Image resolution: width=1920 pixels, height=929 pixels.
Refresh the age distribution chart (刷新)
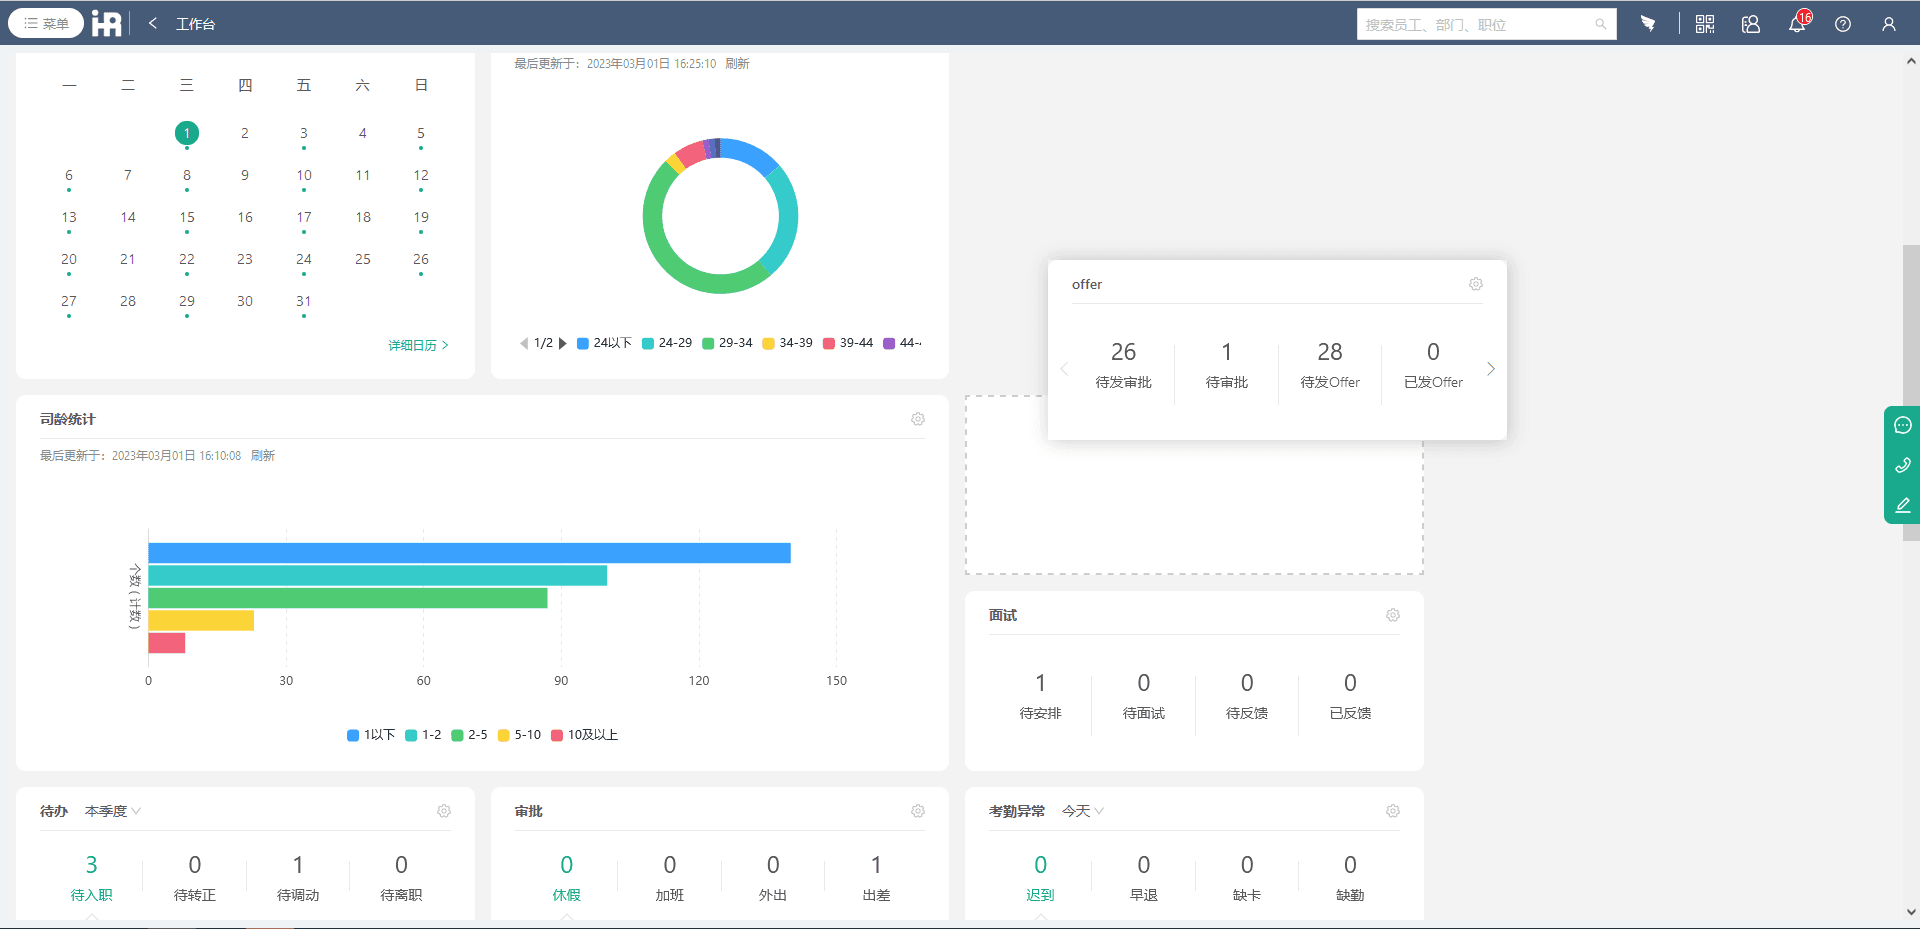(738, 63)
